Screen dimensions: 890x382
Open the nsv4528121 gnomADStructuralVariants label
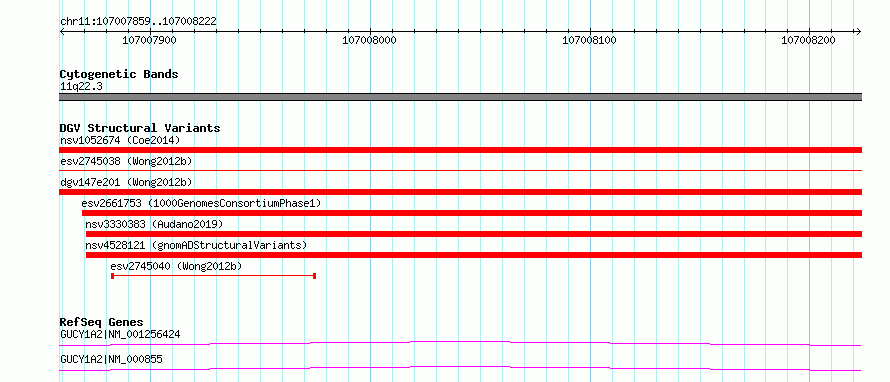196,245
